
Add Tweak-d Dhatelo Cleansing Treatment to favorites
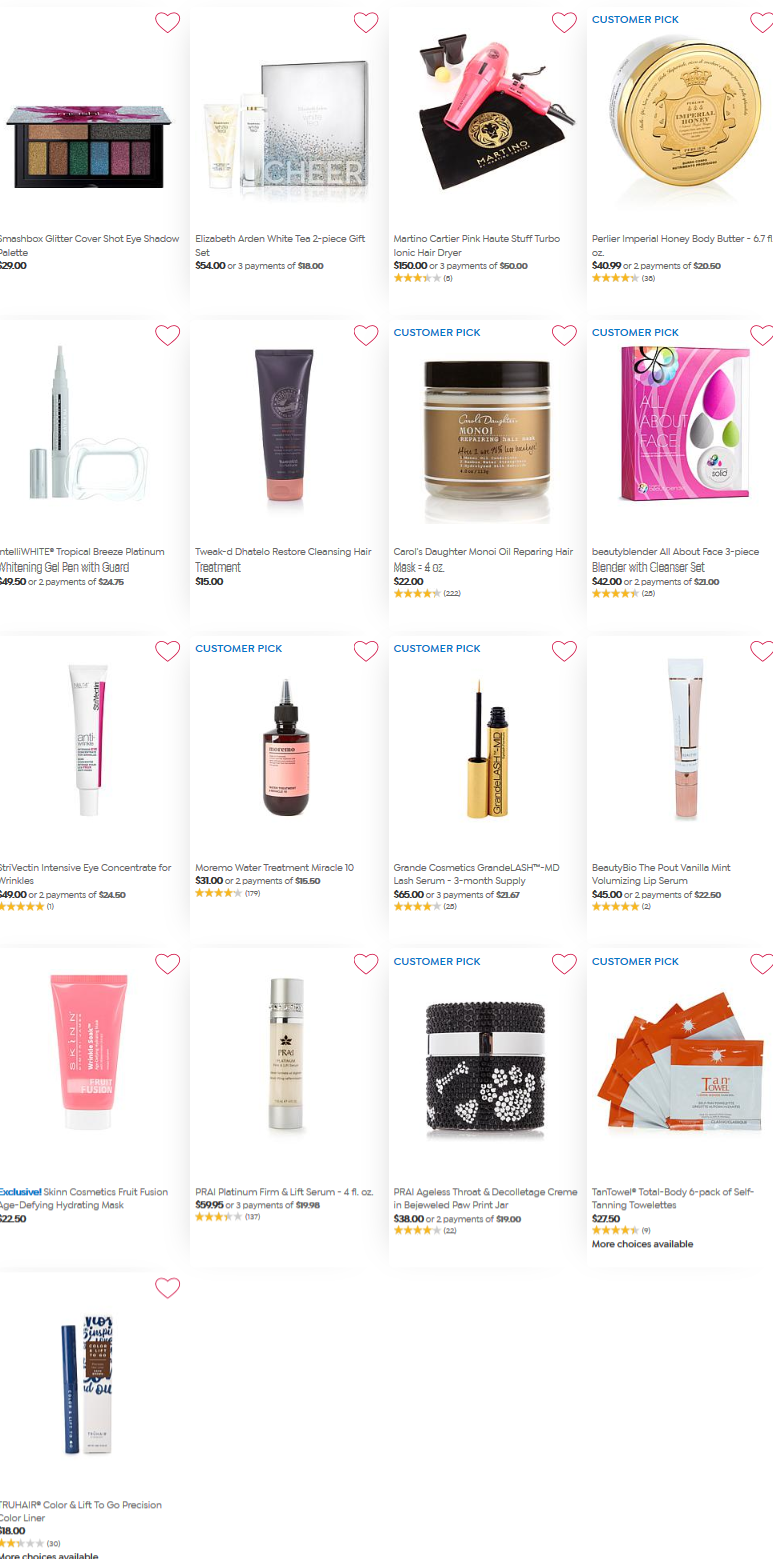point(366,335)
